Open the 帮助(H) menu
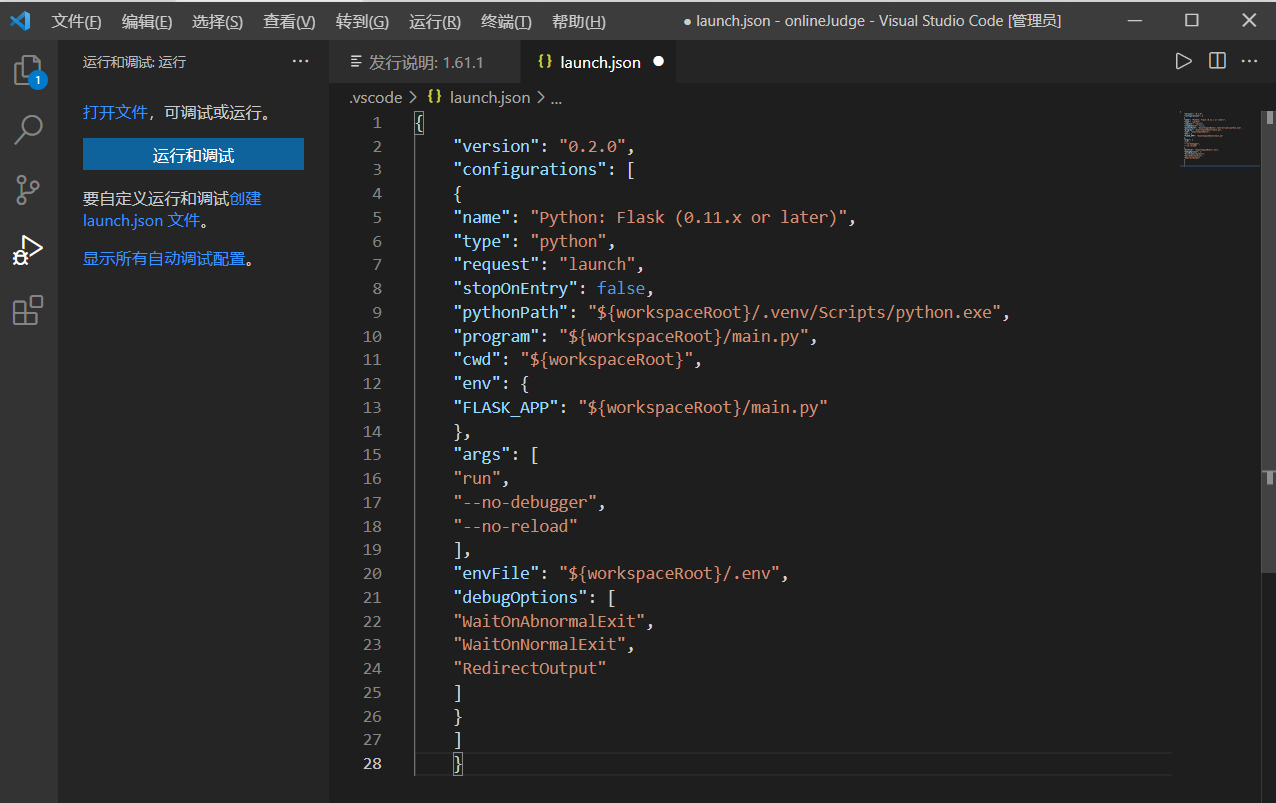 pyautogui.click(x=578, y=21)
